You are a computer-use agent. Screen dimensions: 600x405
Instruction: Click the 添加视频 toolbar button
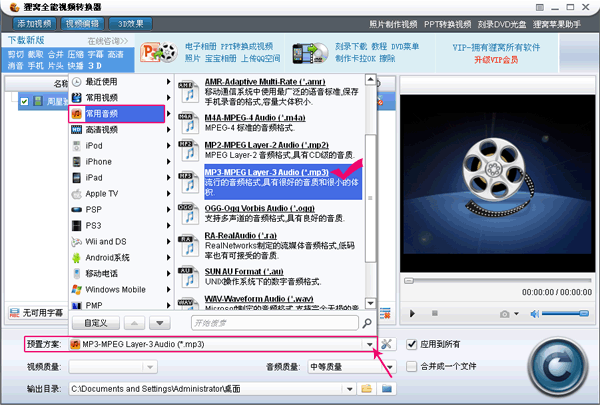[x=34, y=24]
